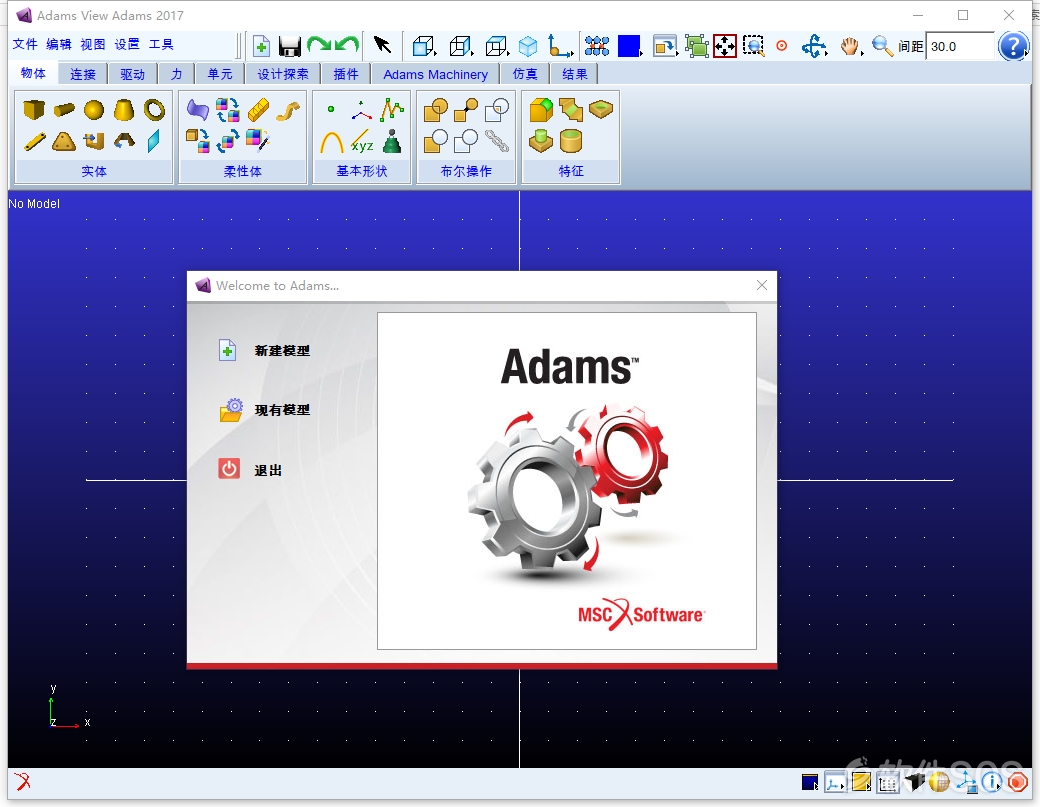Image resolution: width=1040 pixels, height=807 pixels.
Task: Open the blue info dropdown in status bar
Action: tap(992, 783)
